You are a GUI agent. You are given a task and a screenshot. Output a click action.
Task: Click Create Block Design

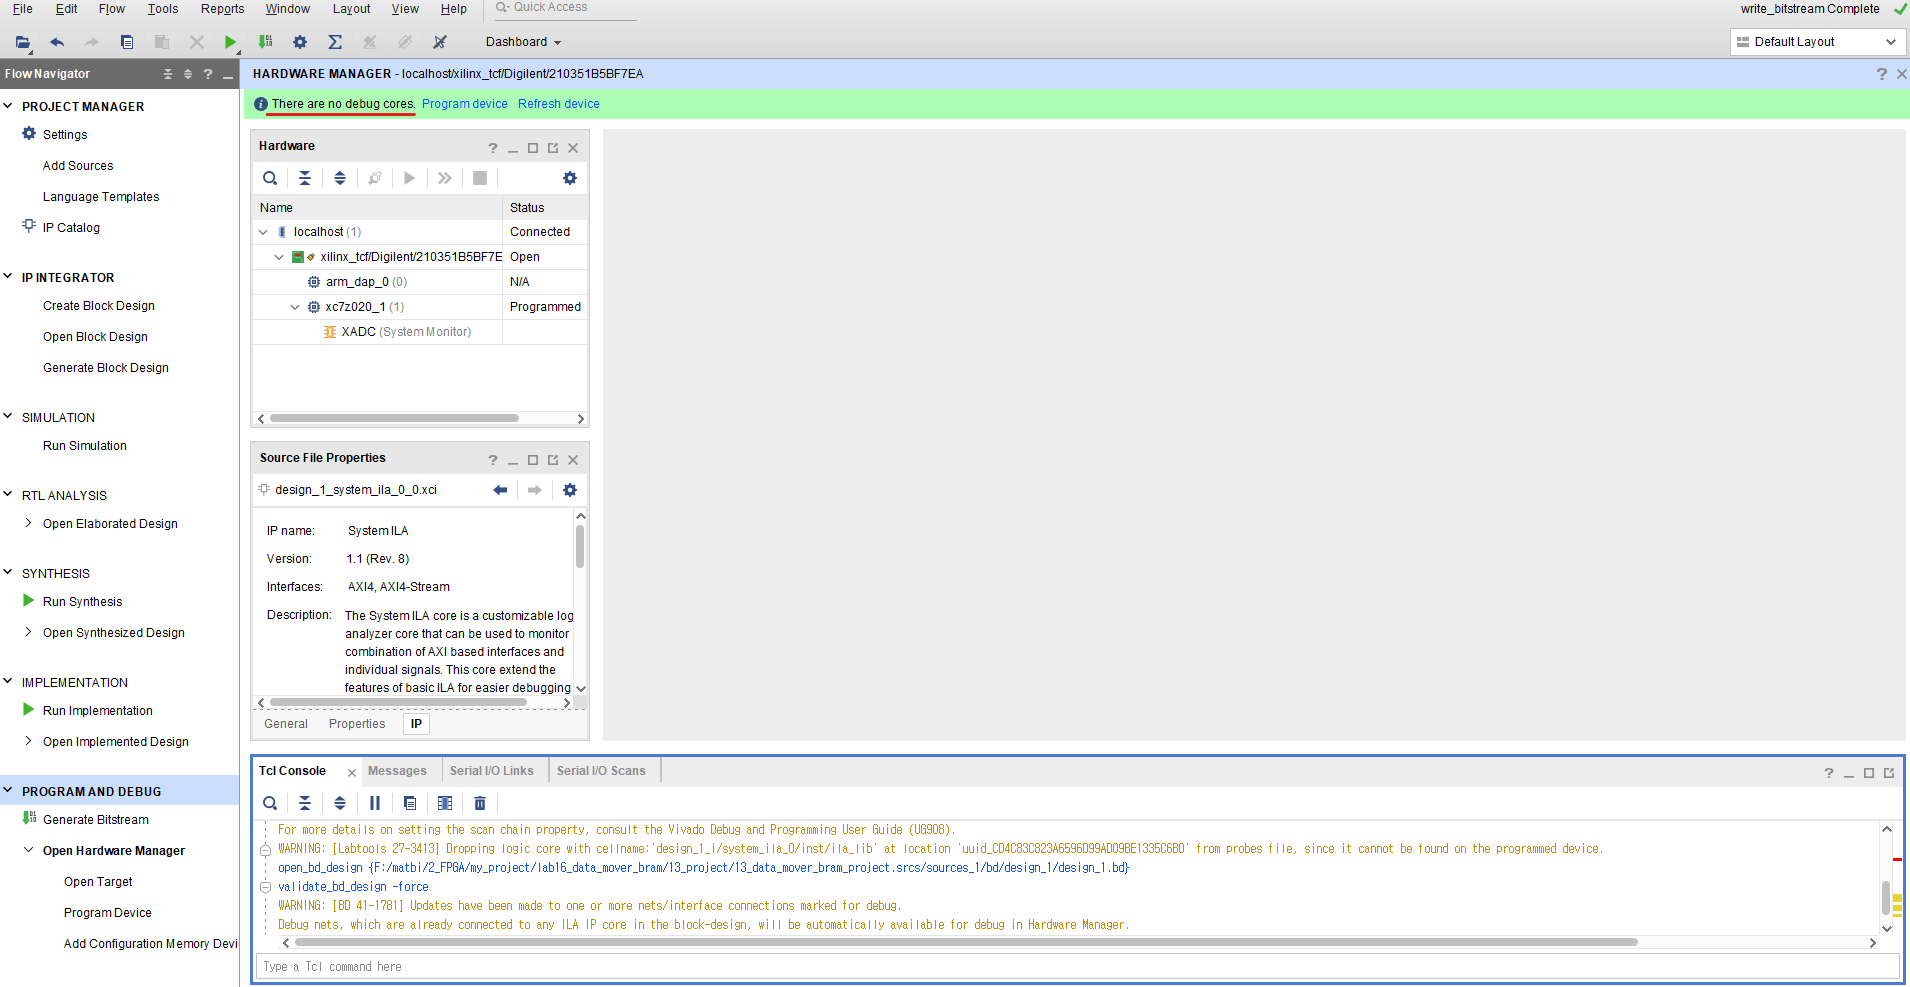[99, 306]
